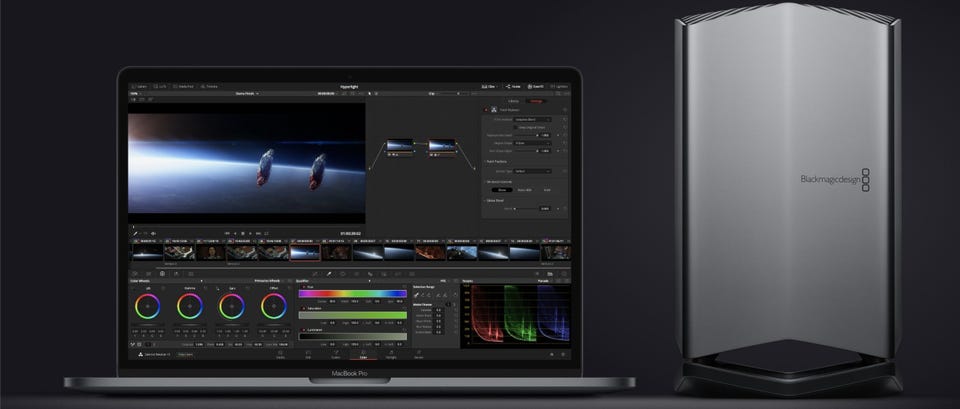This screenshot has width=960, height=409.
Task: Open the LUTs panel in top toolbar
Action: tap(162, 86)
